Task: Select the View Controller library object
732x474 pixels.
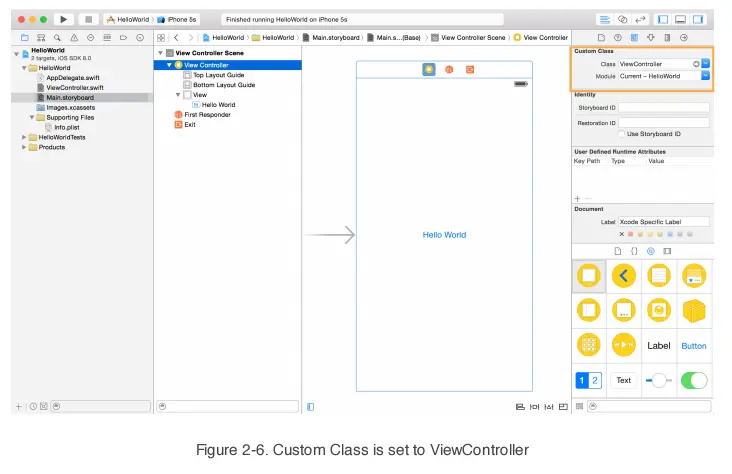Action: (x=589, y=276)
